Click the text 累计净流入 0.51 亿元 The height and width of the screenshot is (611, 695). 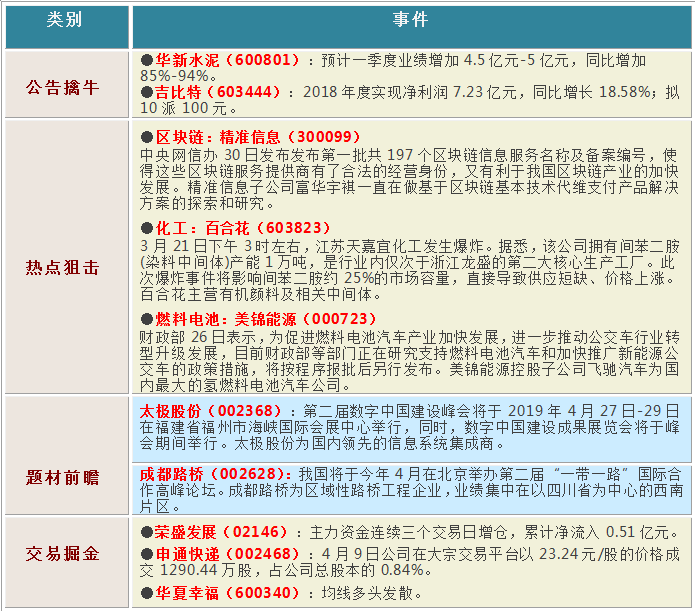pos(597,532)
